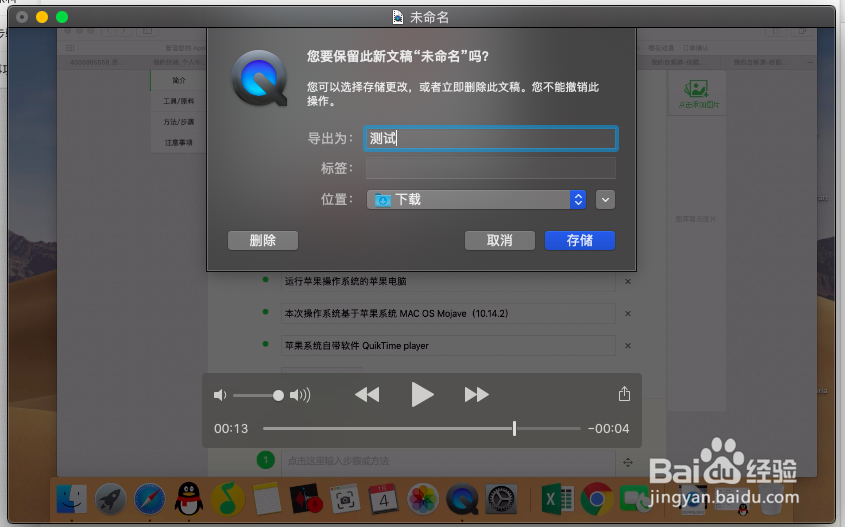The image size is (845, 527).
Task: Open FaceTime from the Dock
Action: click(635, 498)
